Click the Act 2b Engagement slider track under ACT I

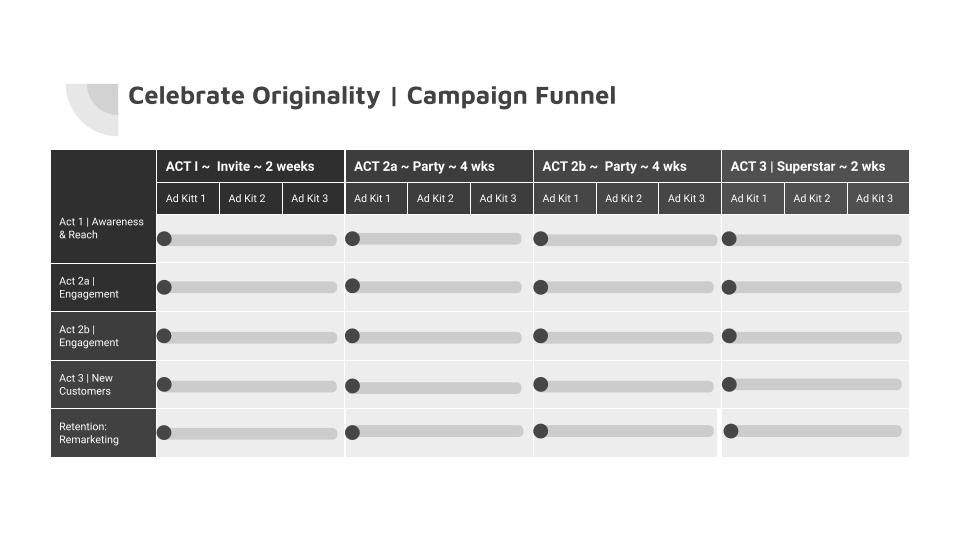(x=248, y=337)
